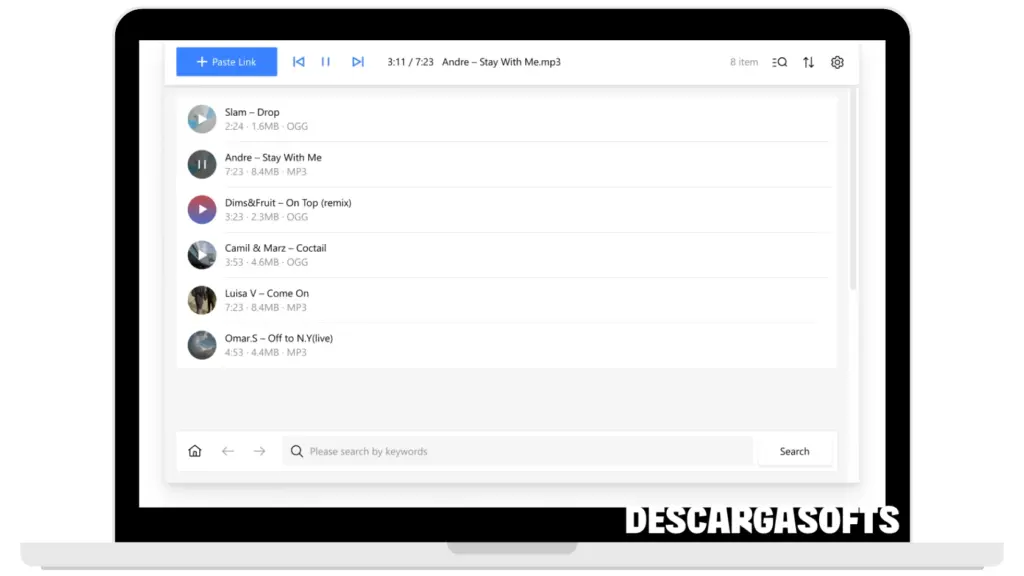
Task: Click the track list vertical scrollbar
Action: [853, 190]
